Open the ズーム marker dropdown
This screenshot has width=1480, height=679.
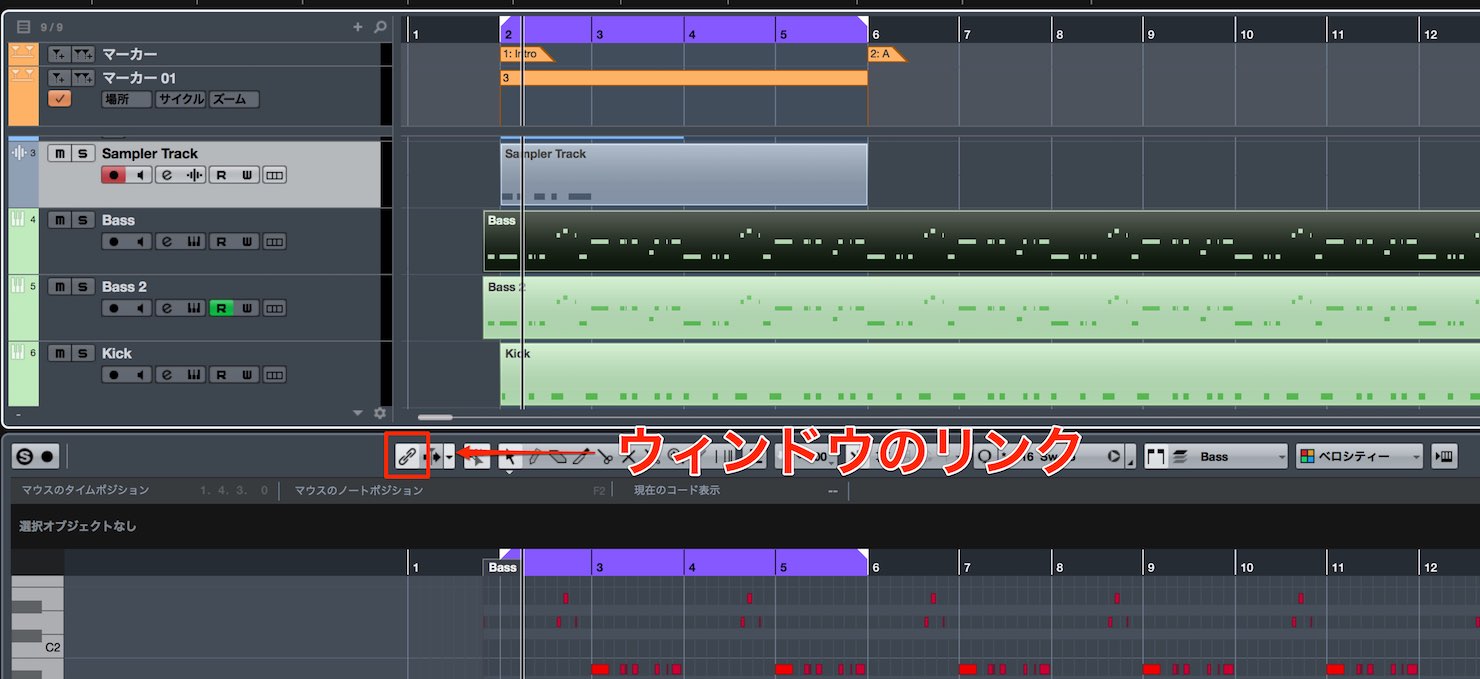coord(234,99)
